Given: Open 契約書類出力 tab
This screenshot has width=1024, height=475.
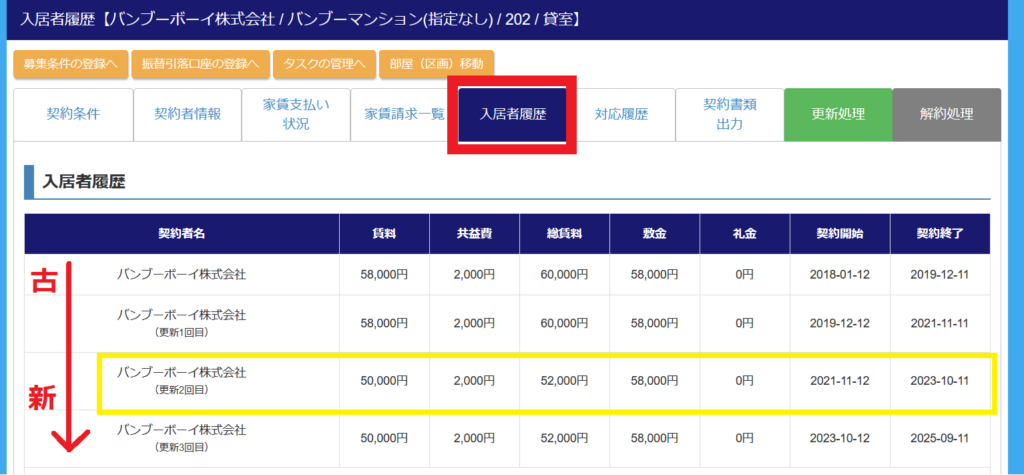Looking at the screenshot, I should [x=729, y=114].
